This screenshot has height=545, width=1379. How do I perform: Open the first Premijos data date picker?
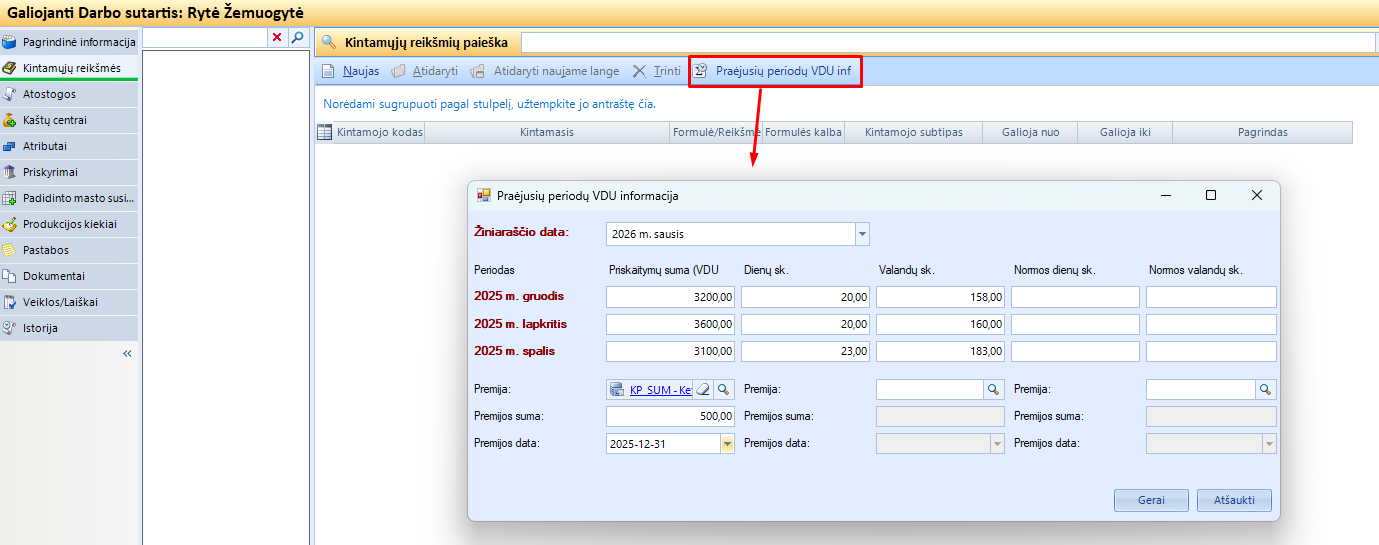pos(727,444)
